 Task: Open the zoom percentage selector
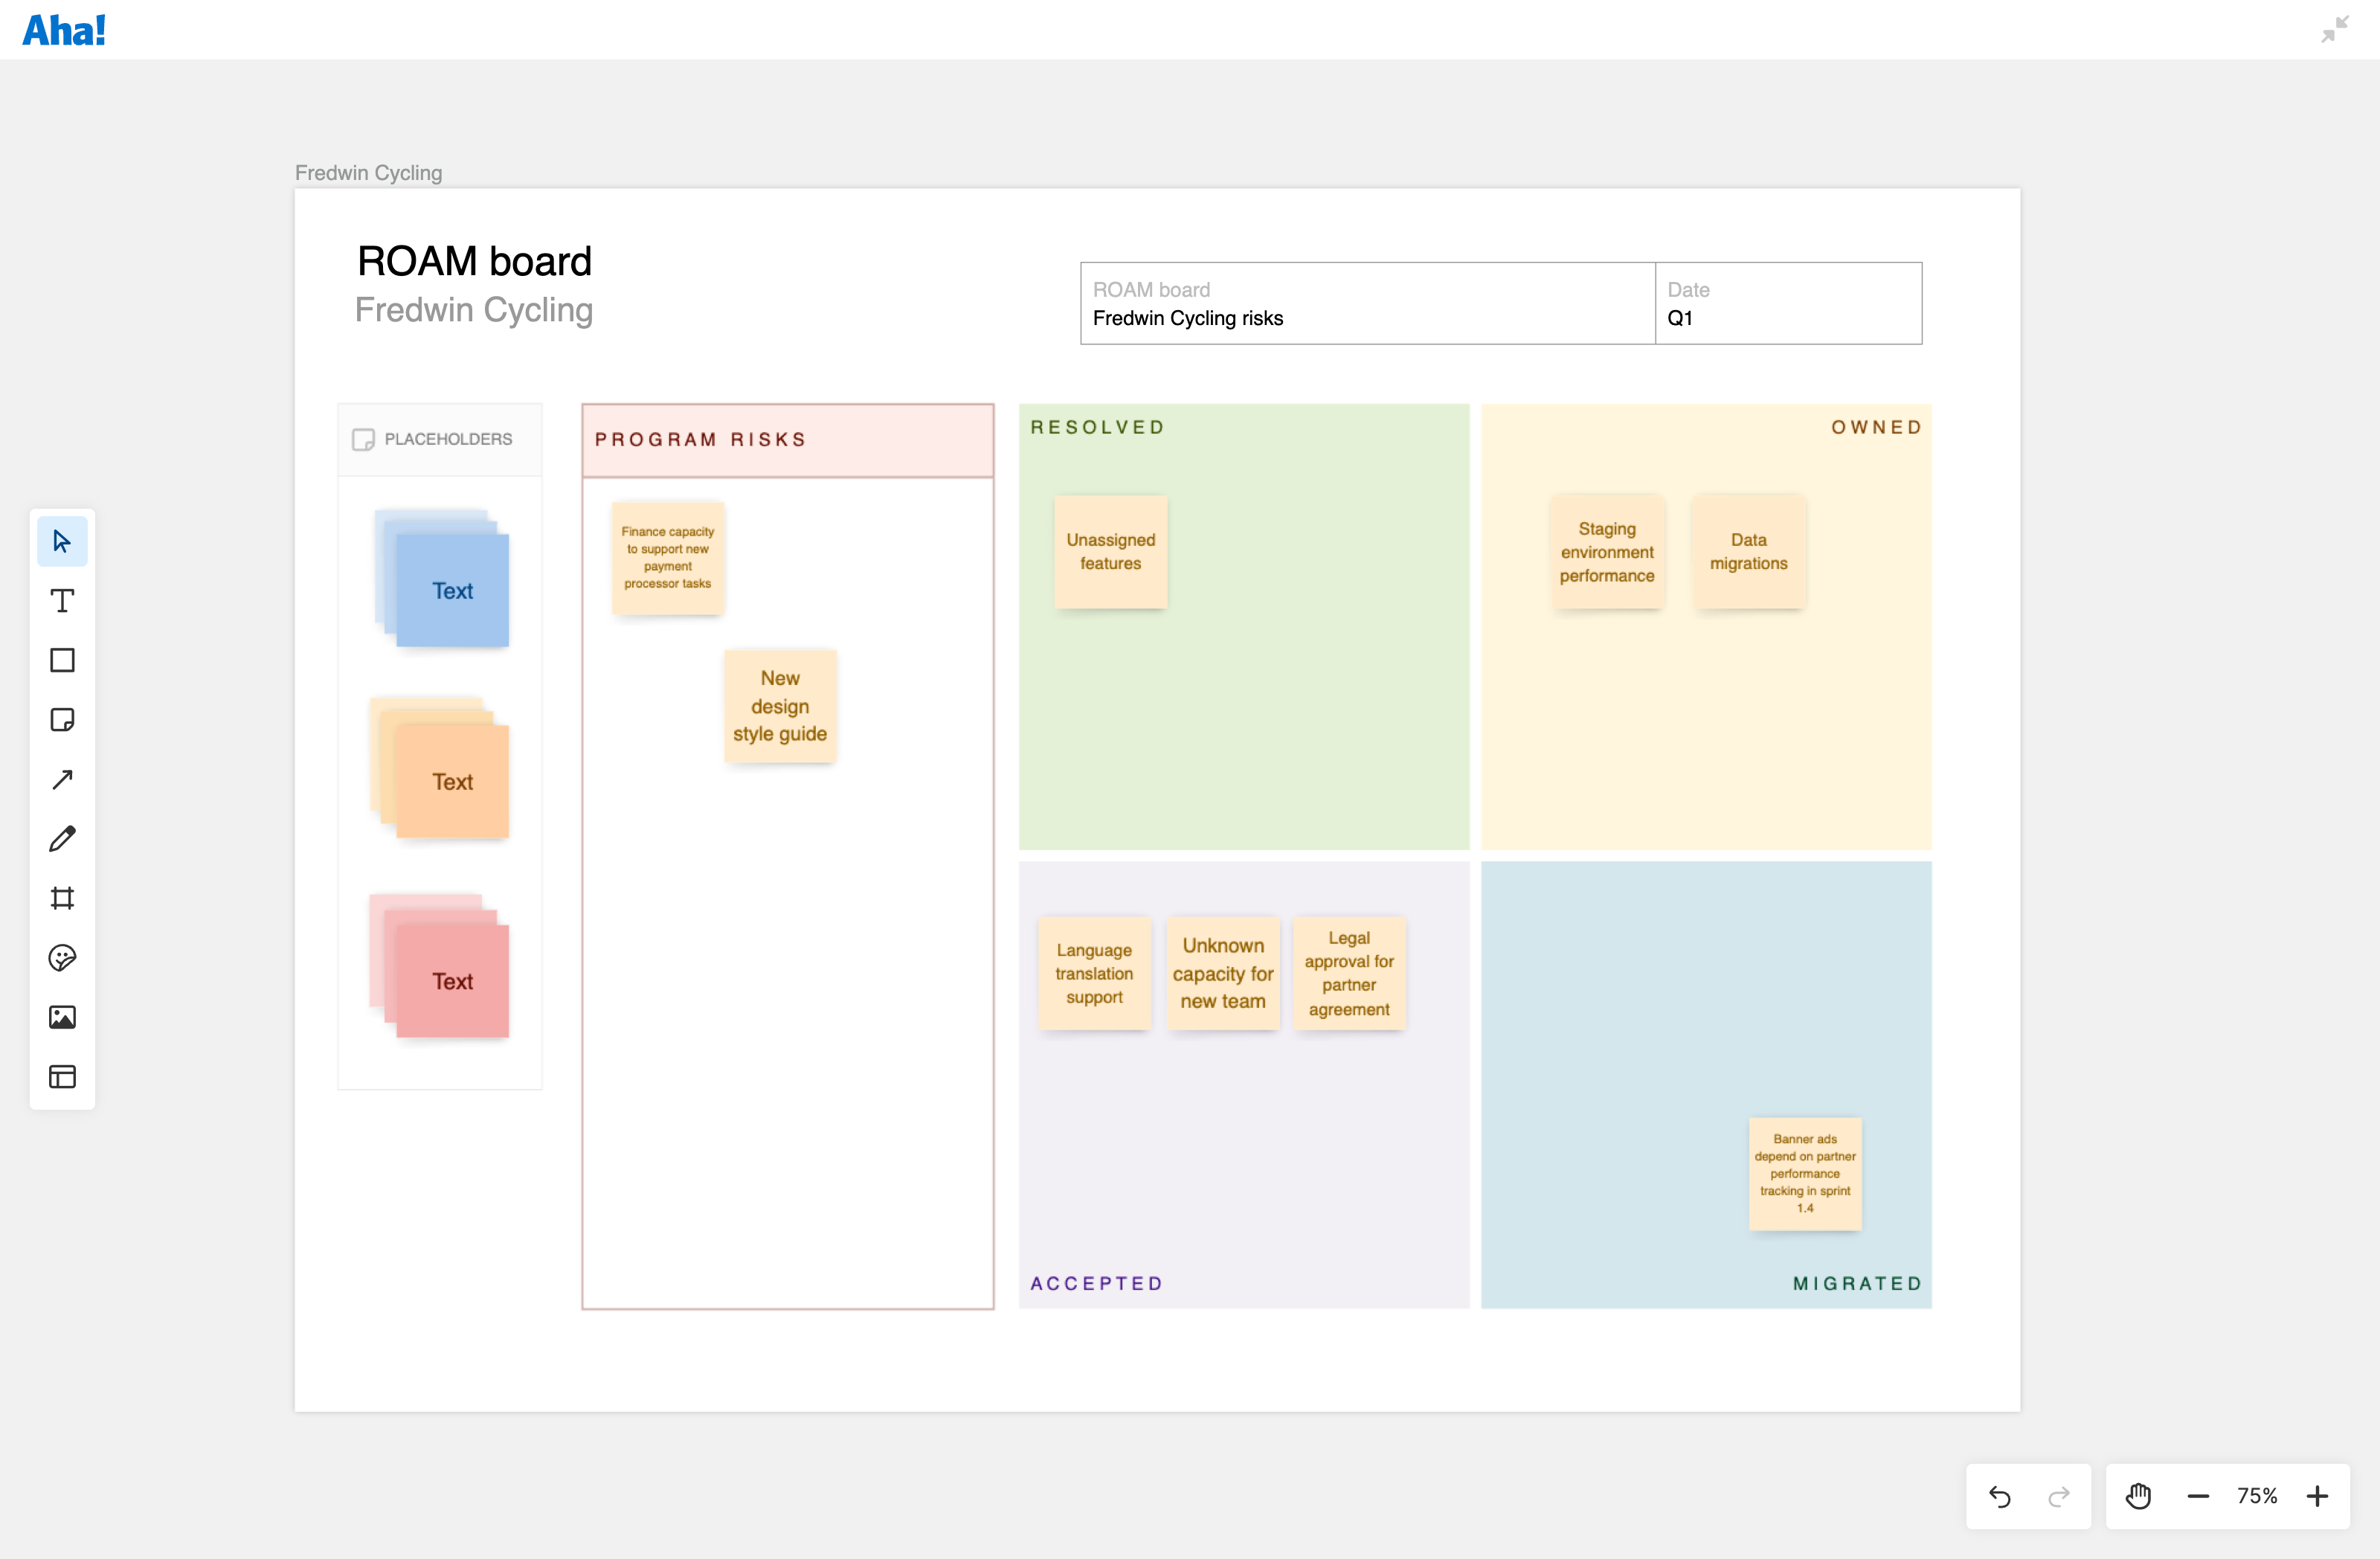2257,1496
